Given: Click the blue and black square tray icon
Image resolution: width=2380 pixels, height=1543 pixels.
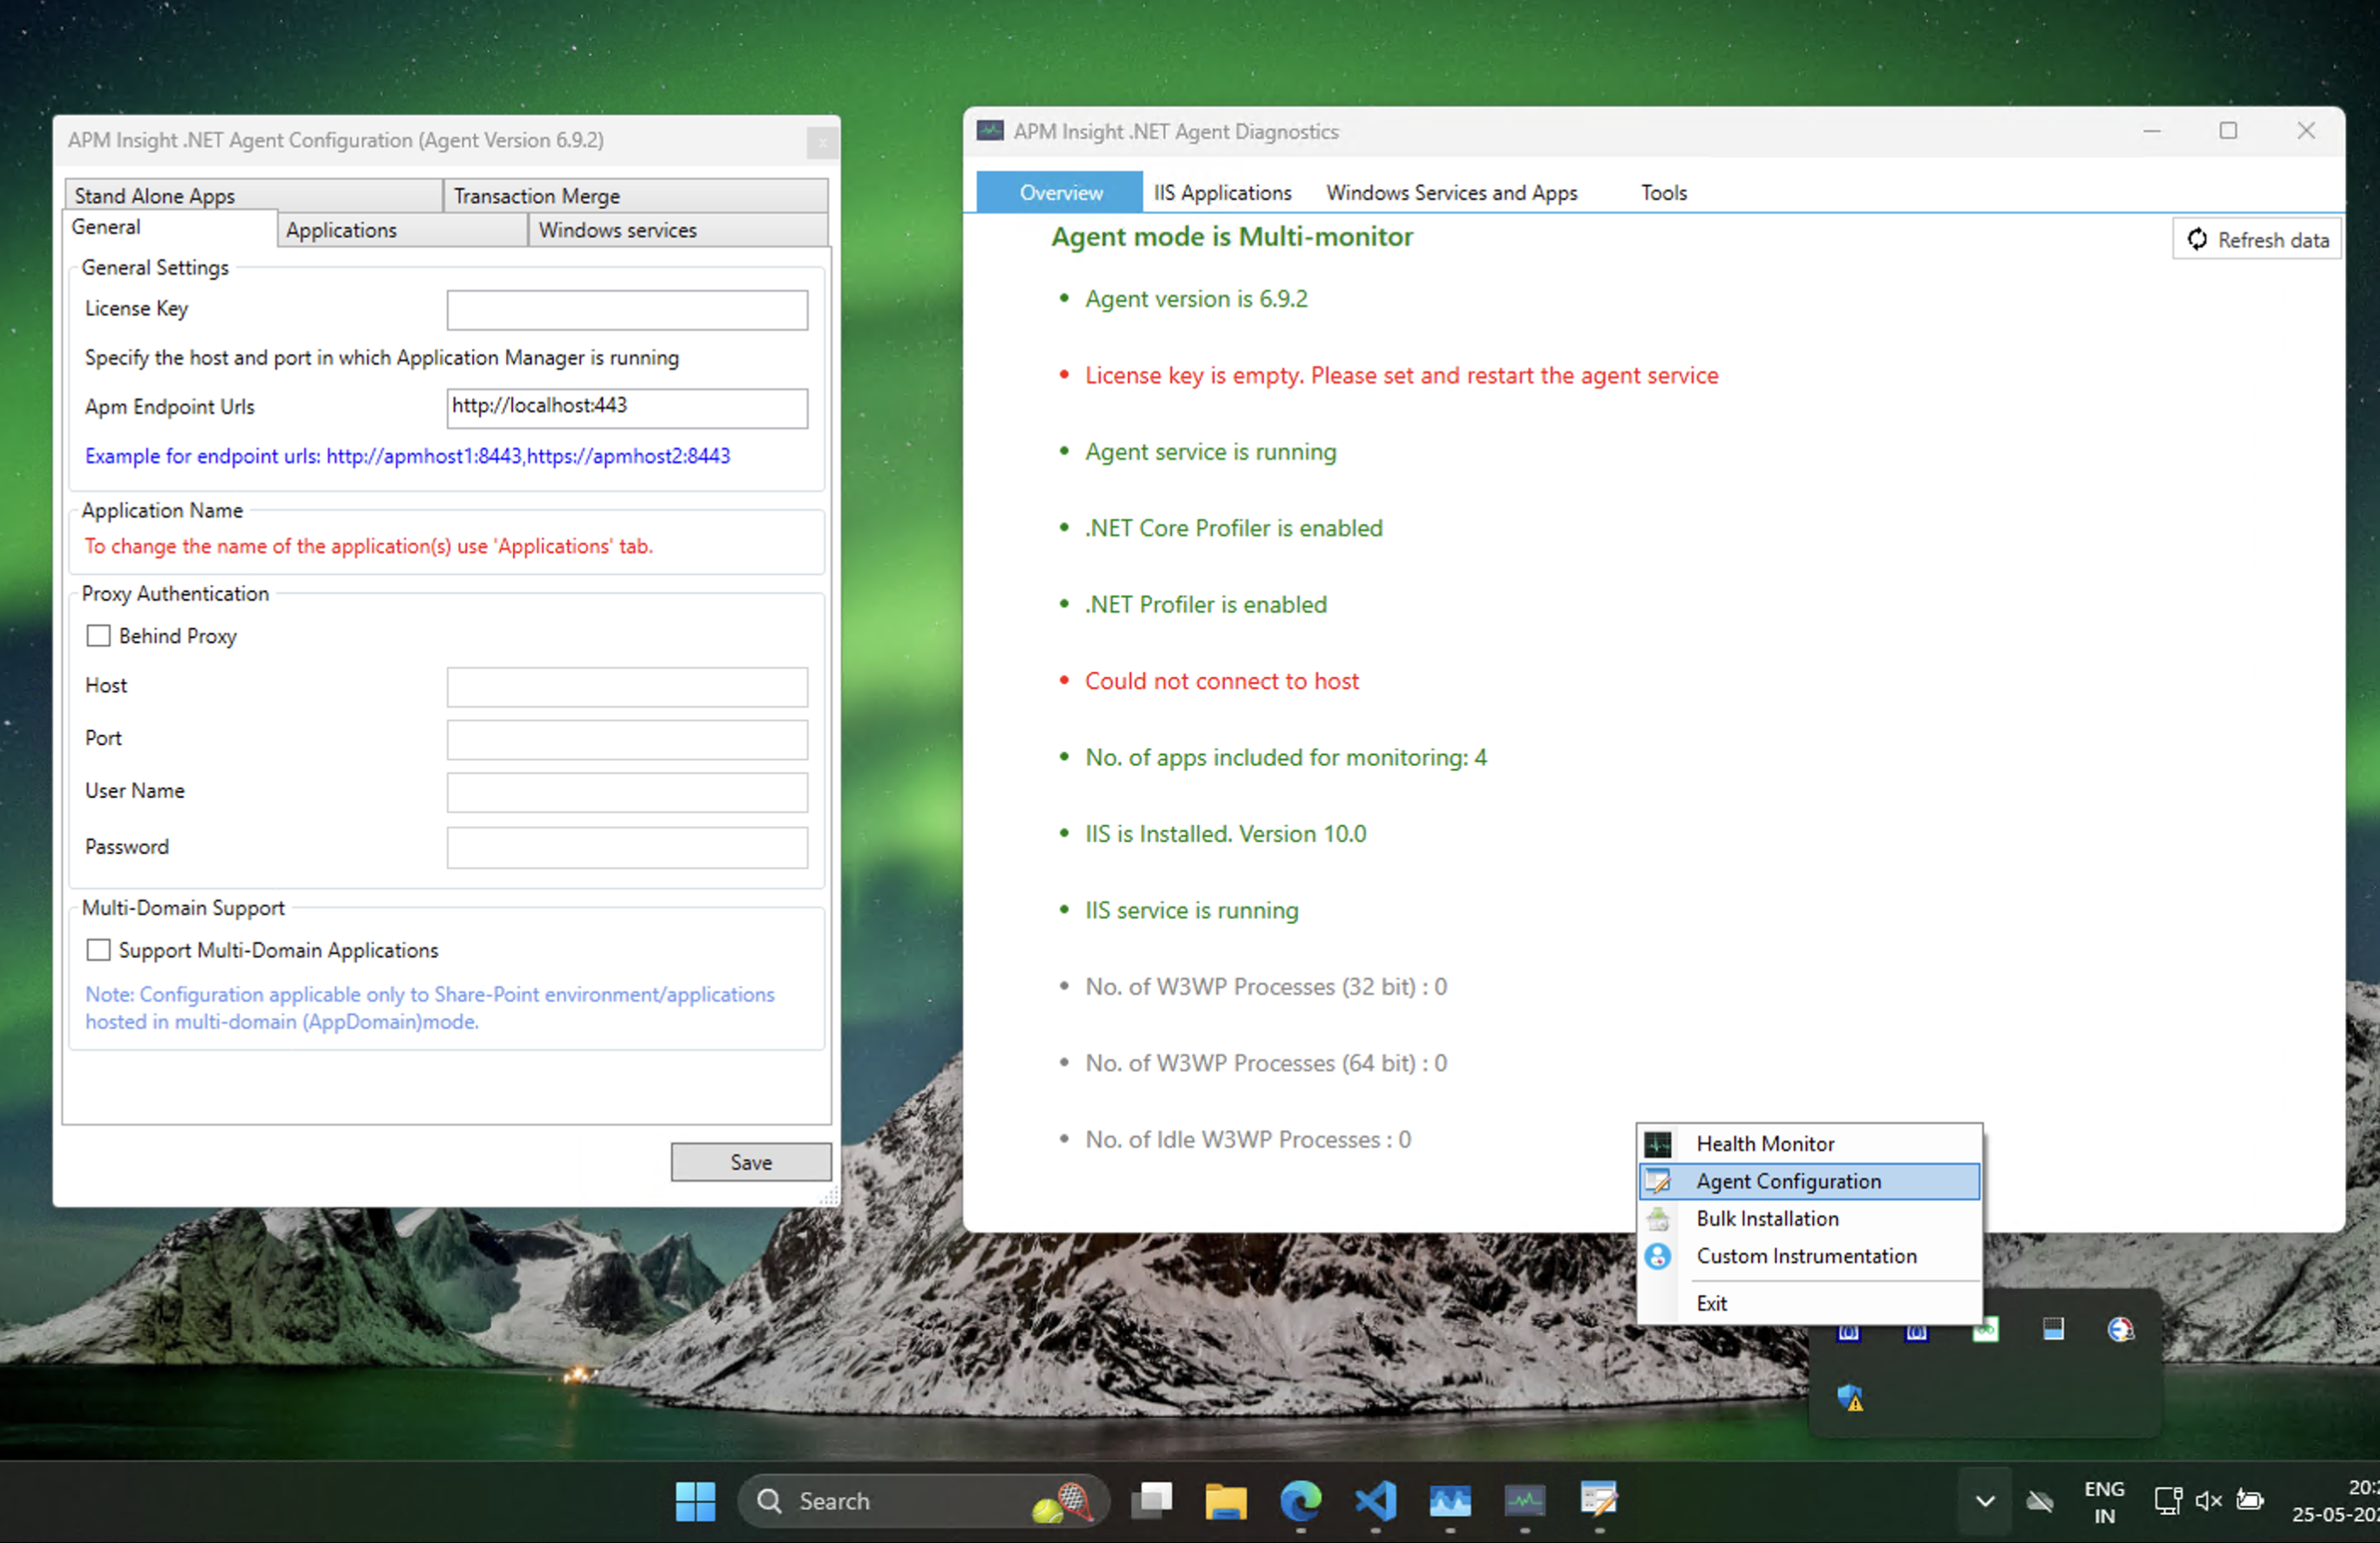Looking at the screenshot, I should [2053, 1329].
